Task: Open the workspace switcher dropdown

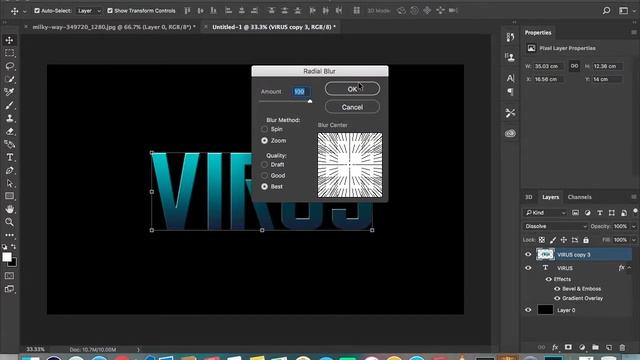Action: pos(625,11)
